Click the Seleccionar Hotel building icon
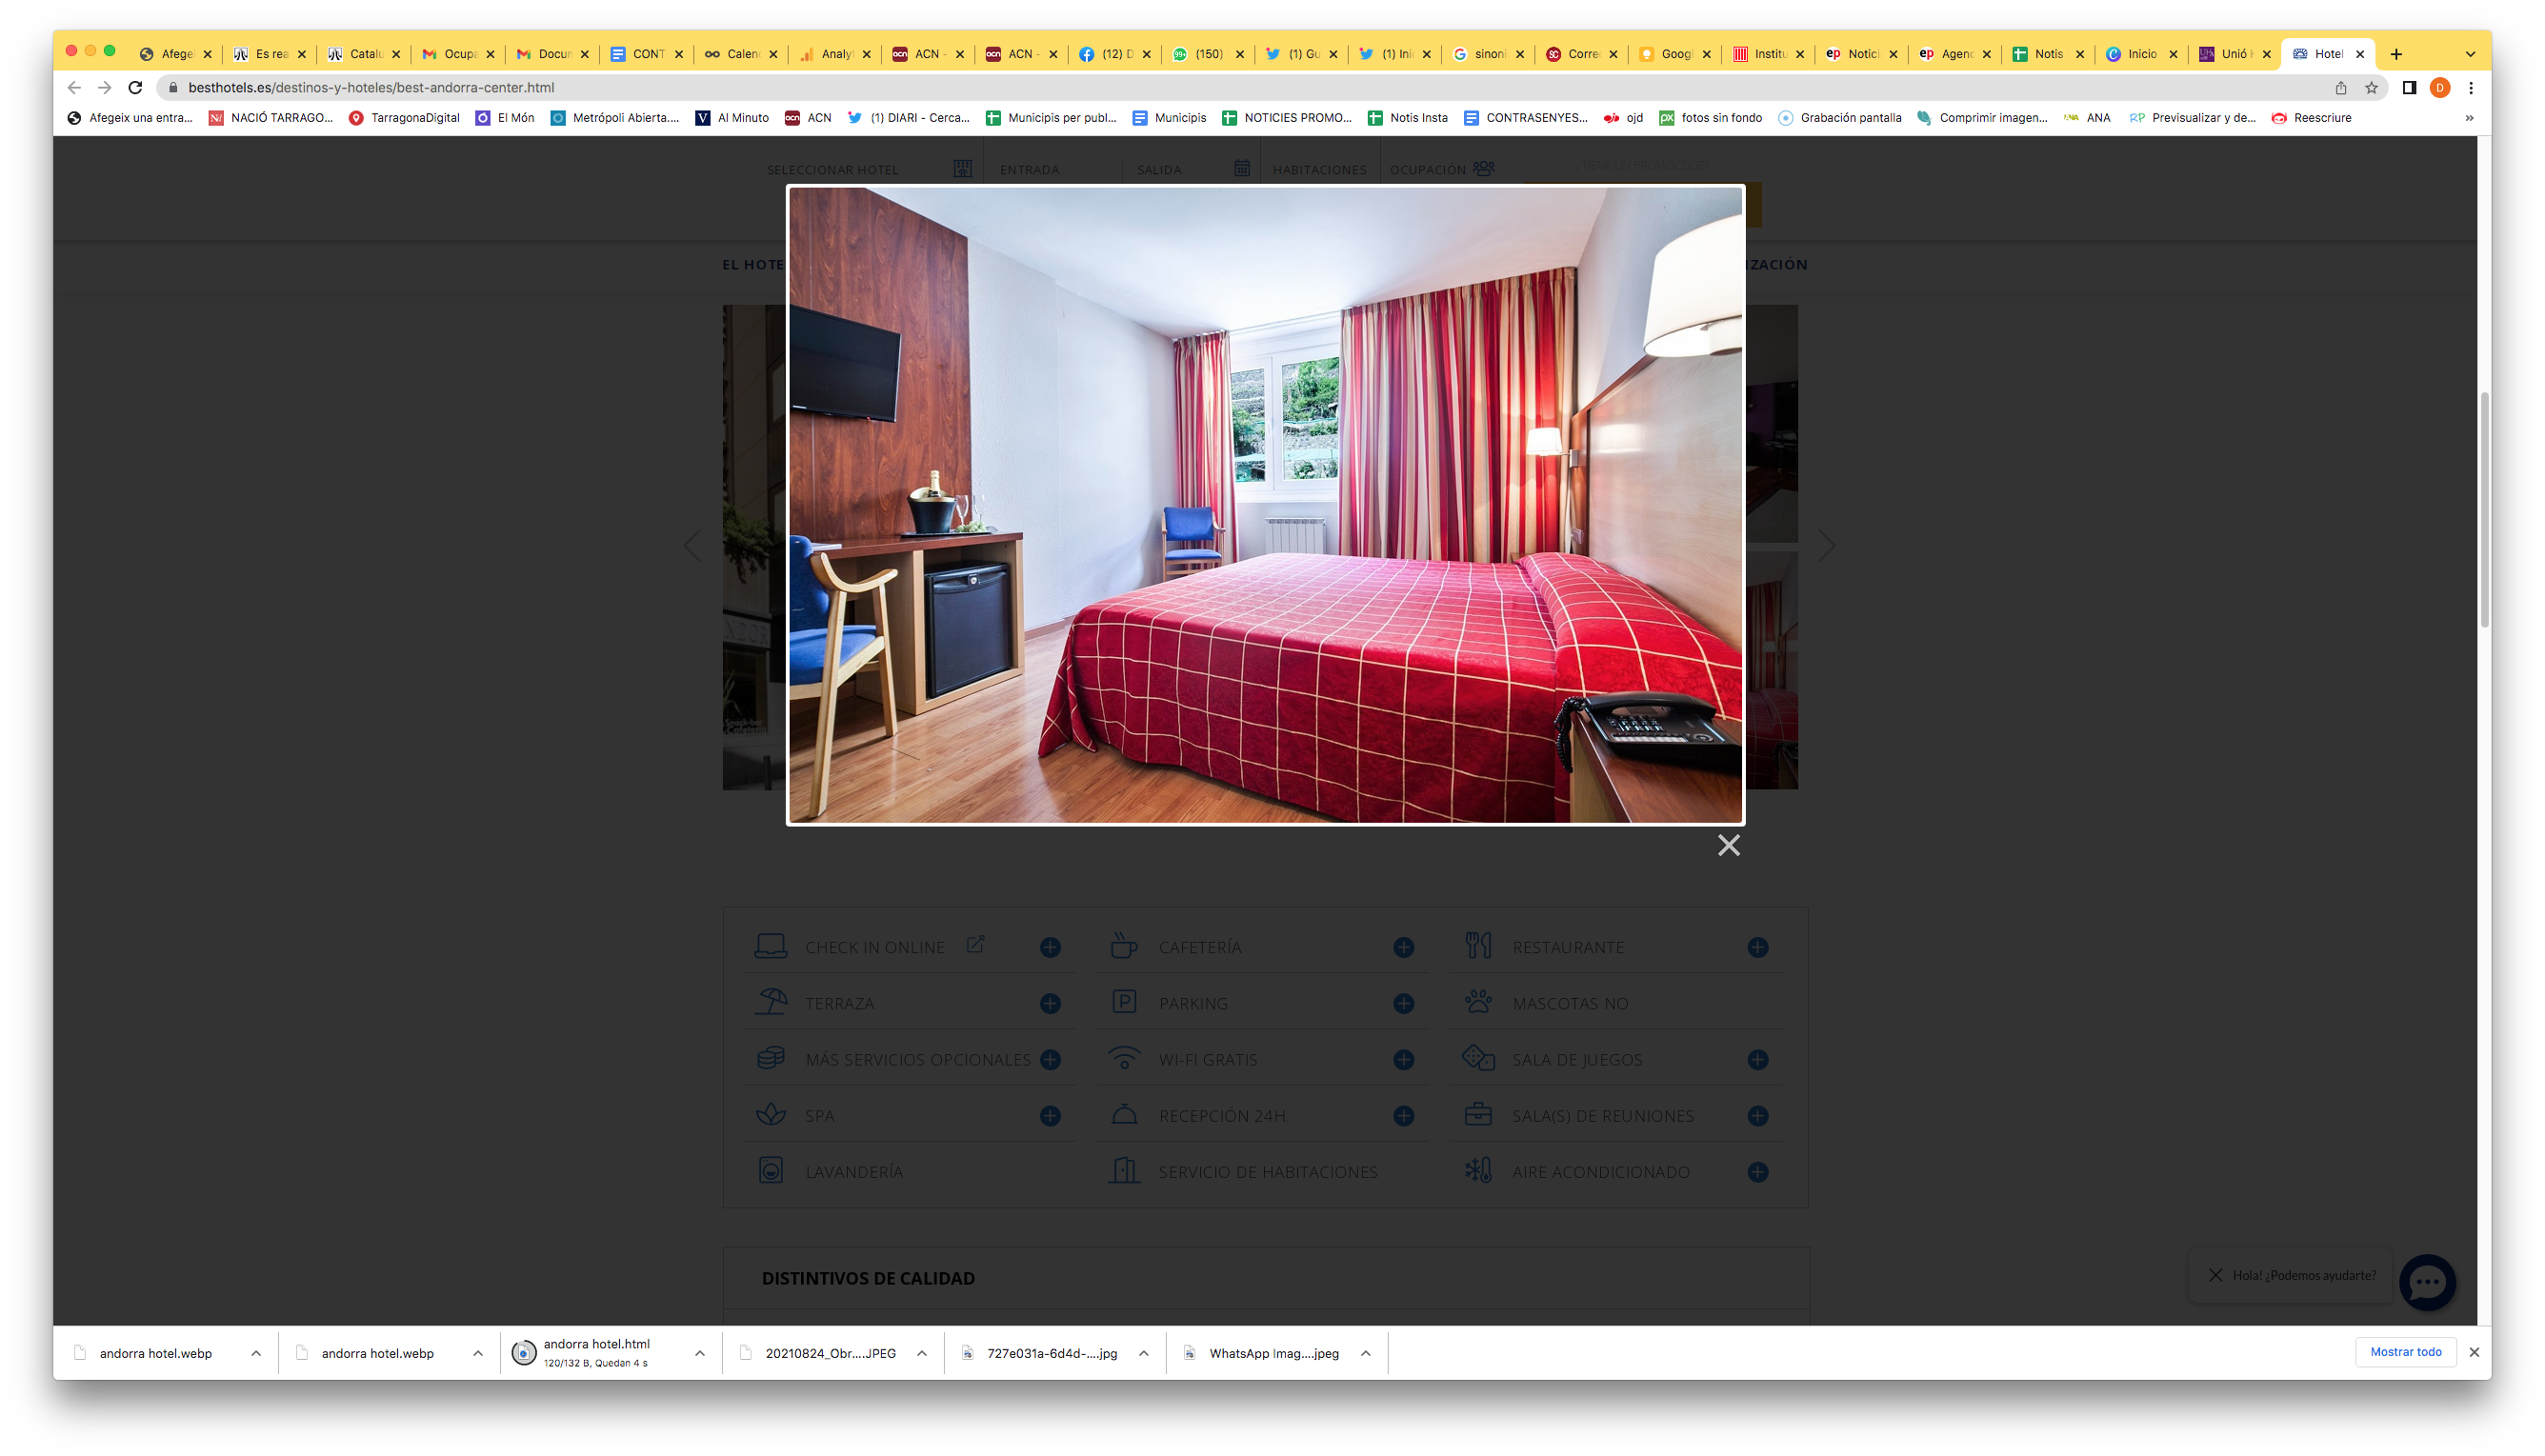Image resolution: width=2545 pixels, height=1456 pixels. coord(962,168)
